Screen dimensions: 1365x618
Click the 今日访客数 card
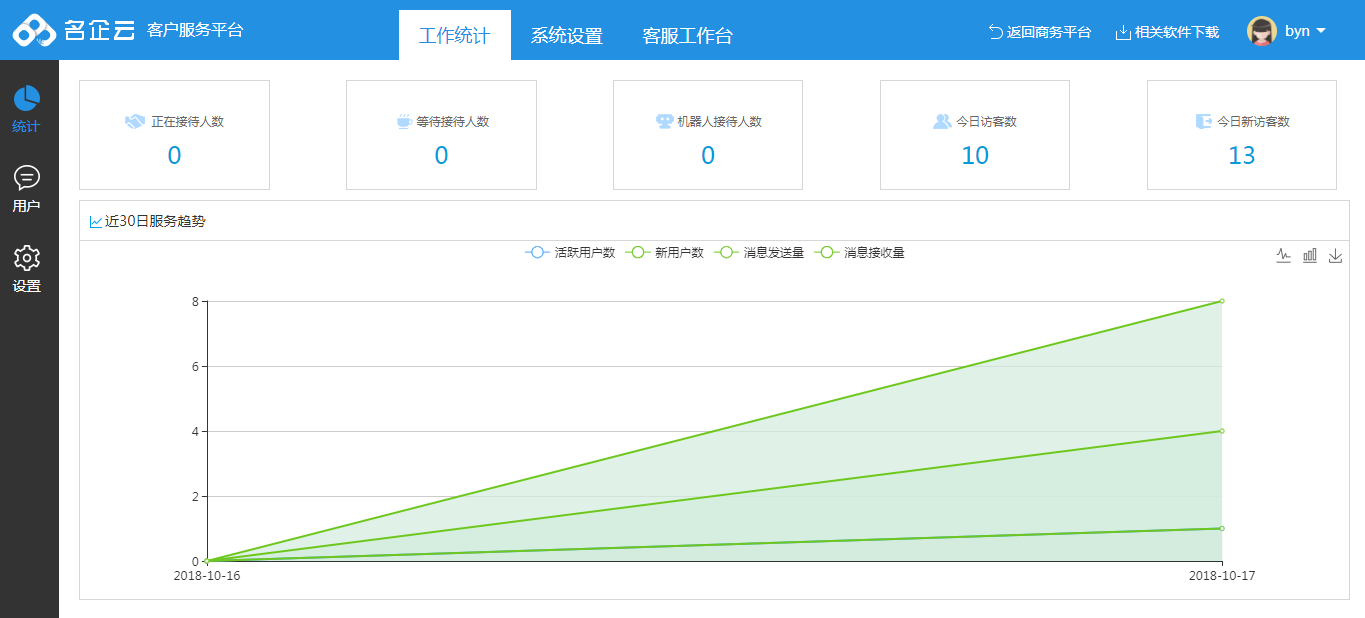[974, 135]
